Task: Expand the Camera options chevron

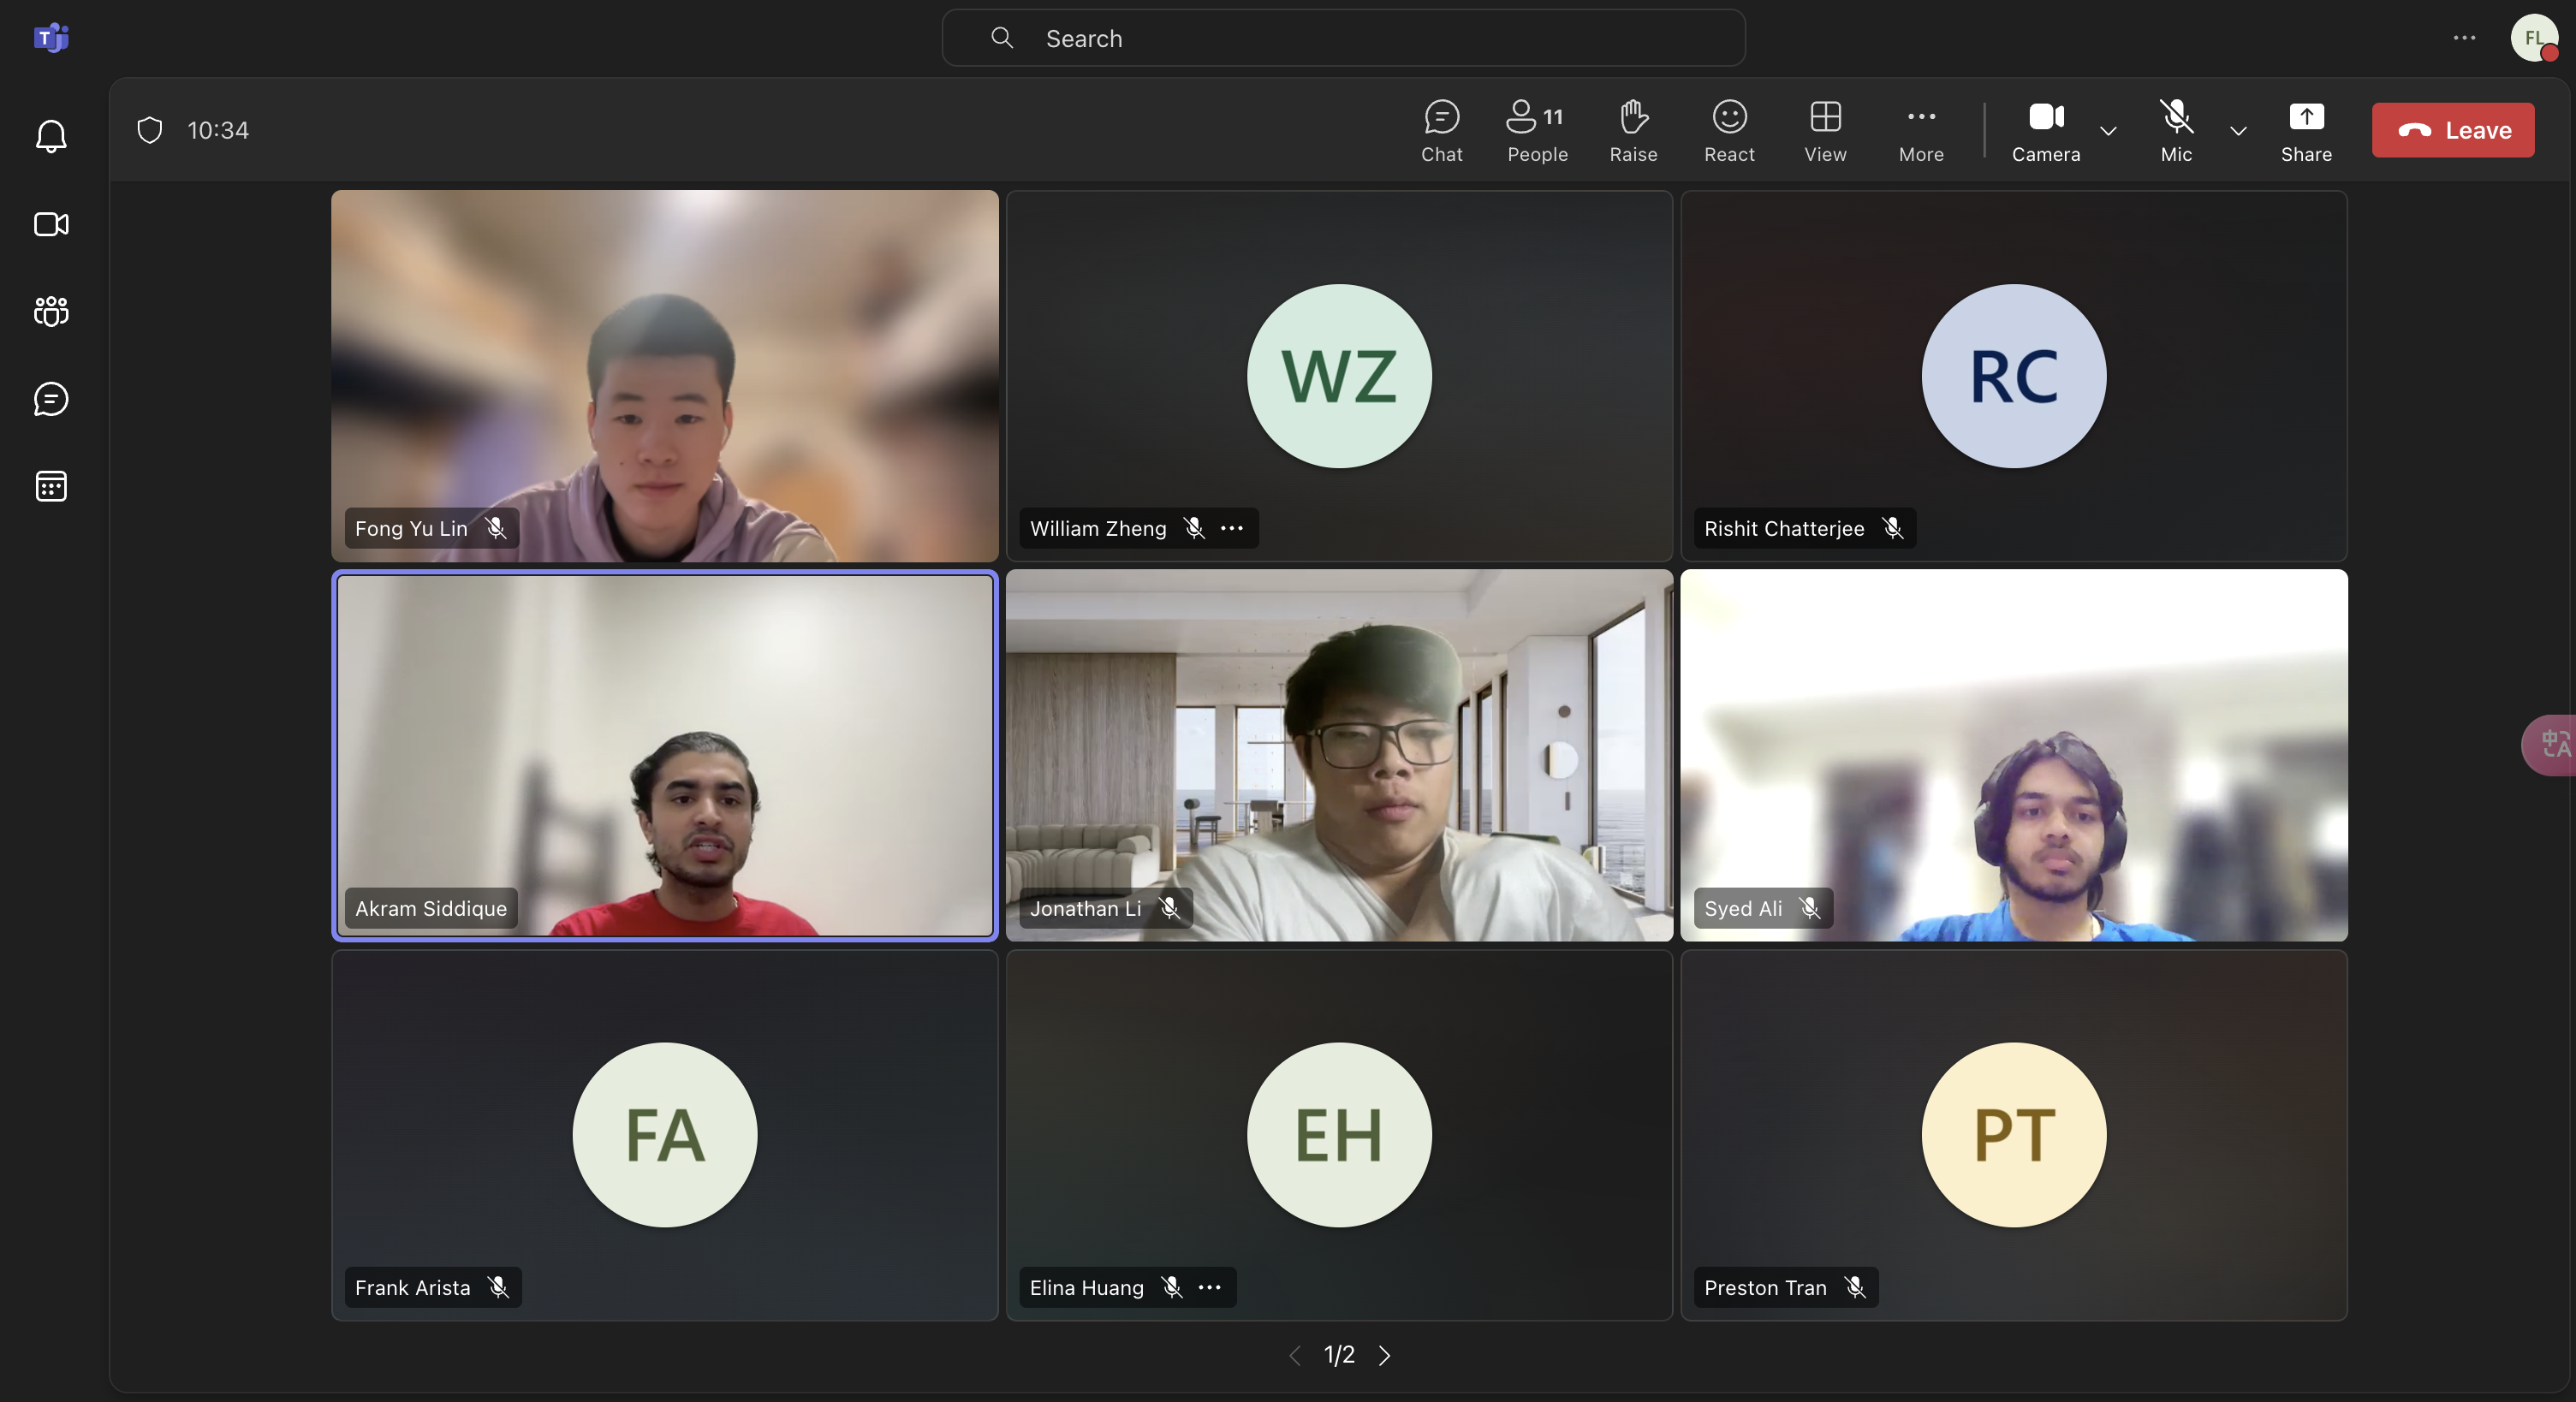Action: pyautogui.click(x=2108, y=131)
